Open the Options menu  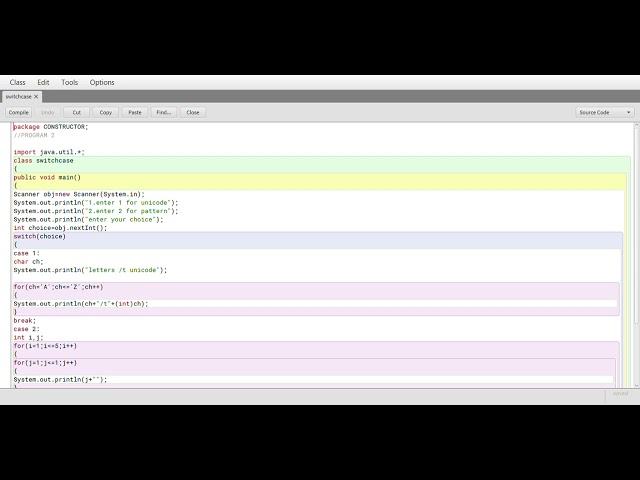[x=102, y=82]
